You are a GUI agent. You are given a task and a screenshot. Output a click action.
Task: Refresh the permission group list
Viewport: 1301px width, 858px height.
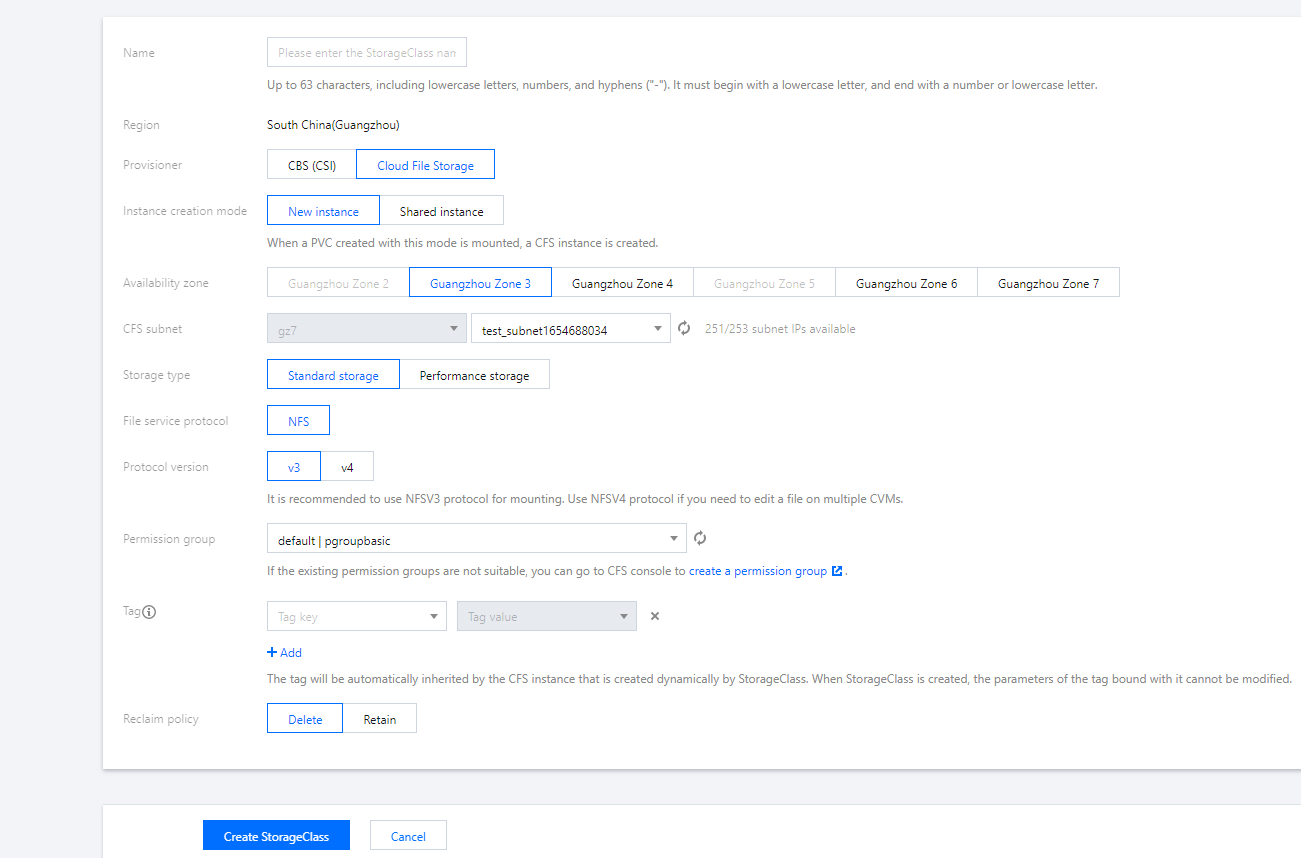point(700,538)
